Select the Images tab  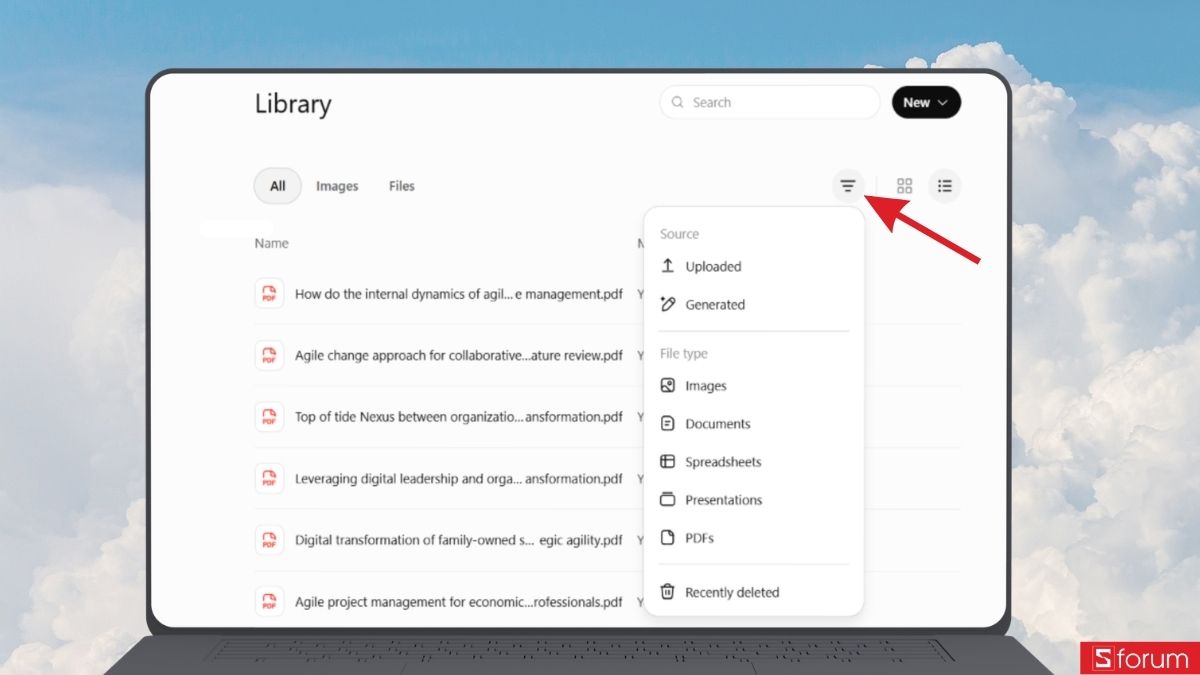[337, 186]
